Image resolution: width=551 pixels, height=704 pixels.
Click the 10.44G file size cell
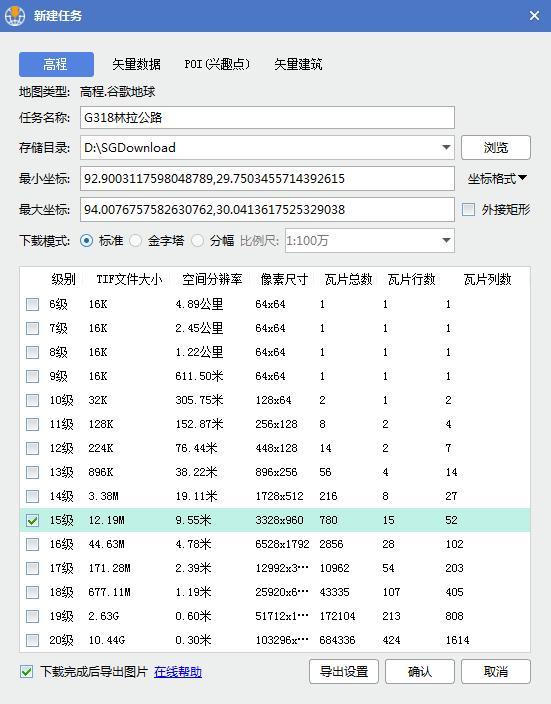[x=106, y=640]
